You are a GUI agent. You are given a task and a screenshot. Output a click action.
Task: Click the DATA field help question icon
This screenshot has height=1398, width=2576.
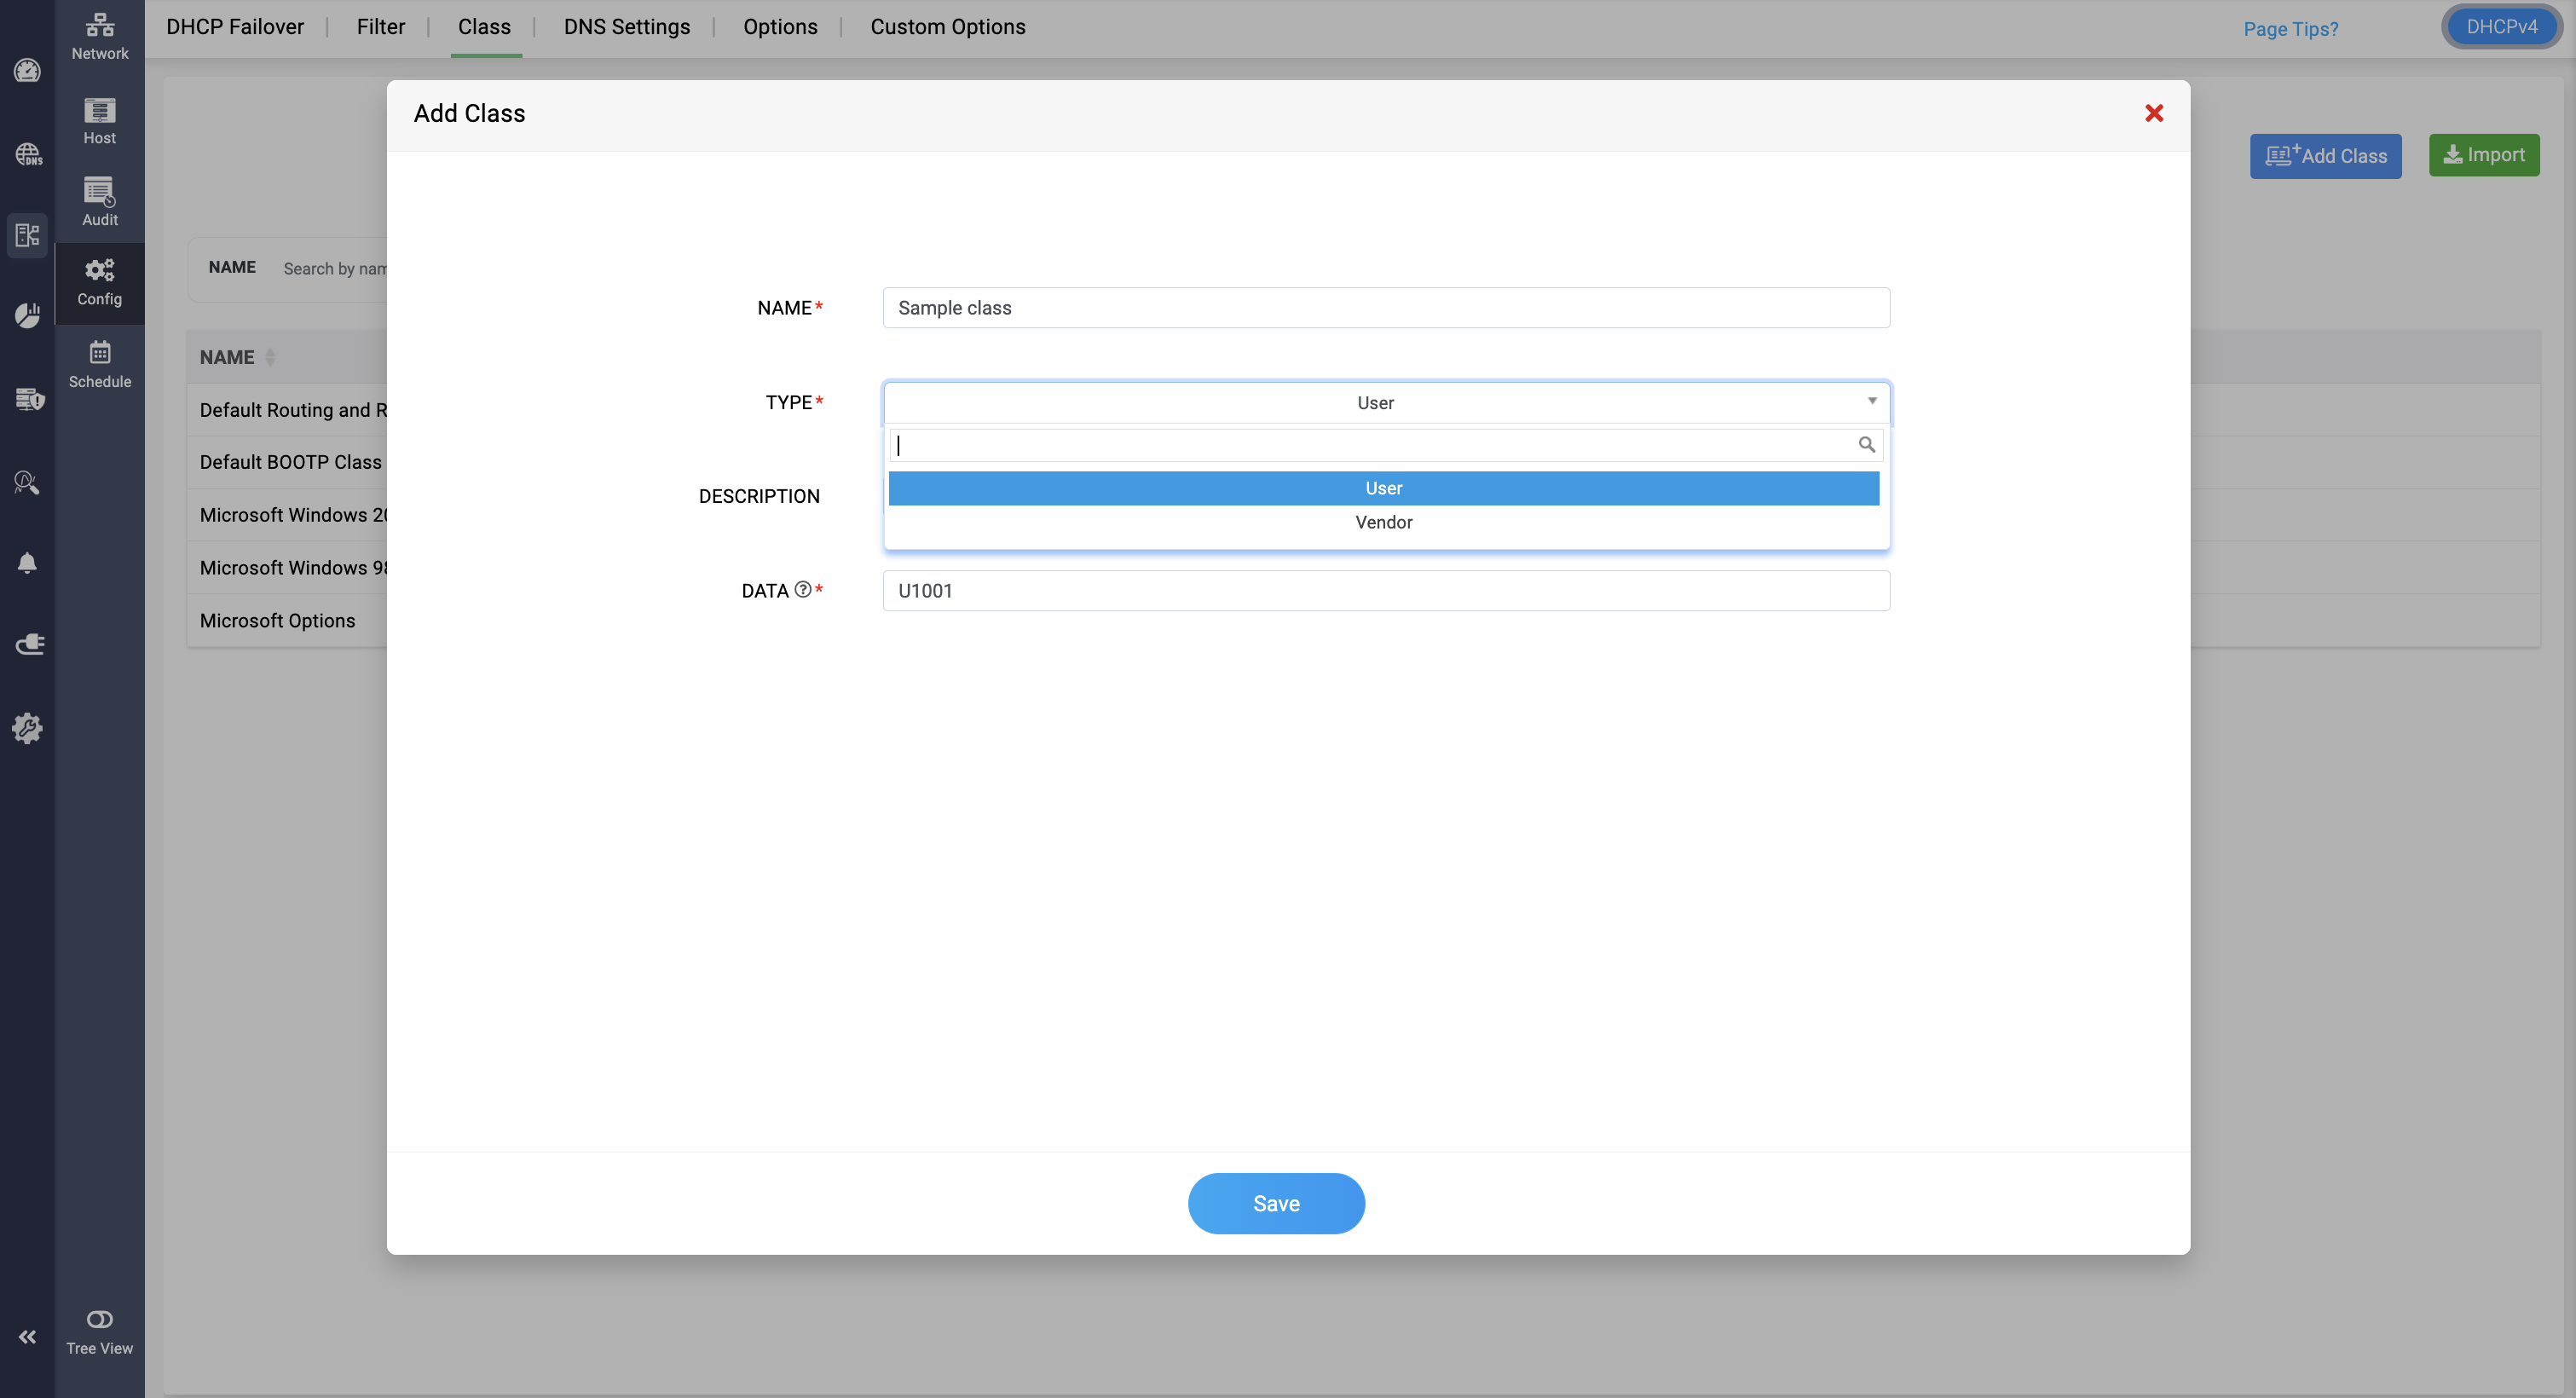tap(803, 590)
